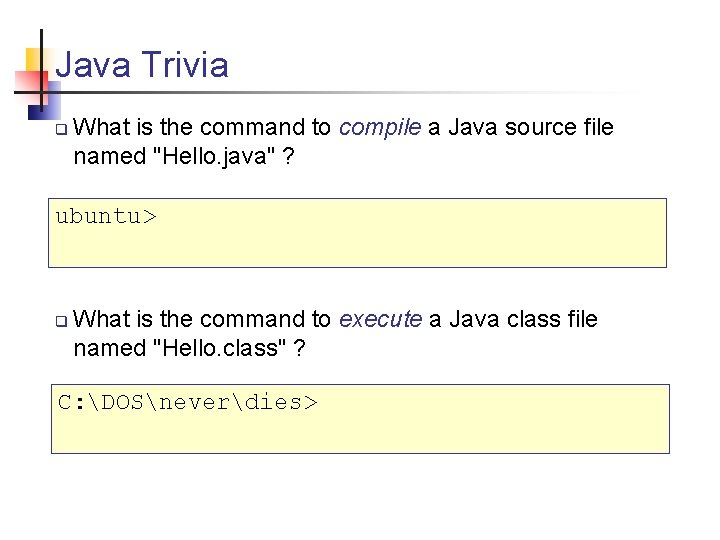720x540 pixels.
Task: Click the italic word "execute"
Action: click(x=380, y=320)
